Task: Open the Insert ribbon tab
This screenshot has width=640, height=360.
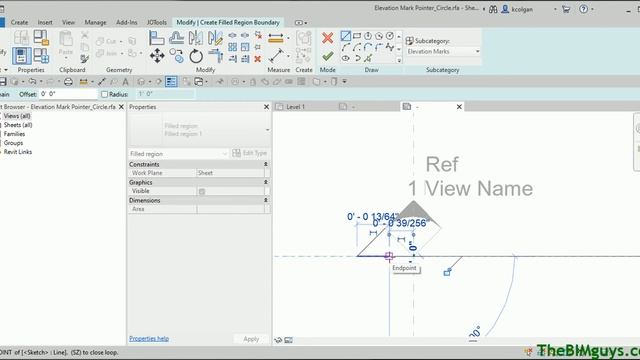Action: (x=45, y=22)
